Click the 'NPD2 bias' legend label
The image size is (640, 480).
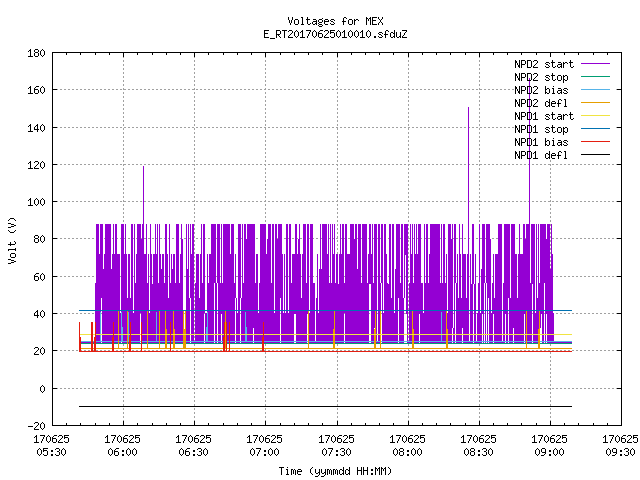coord(541,90)
